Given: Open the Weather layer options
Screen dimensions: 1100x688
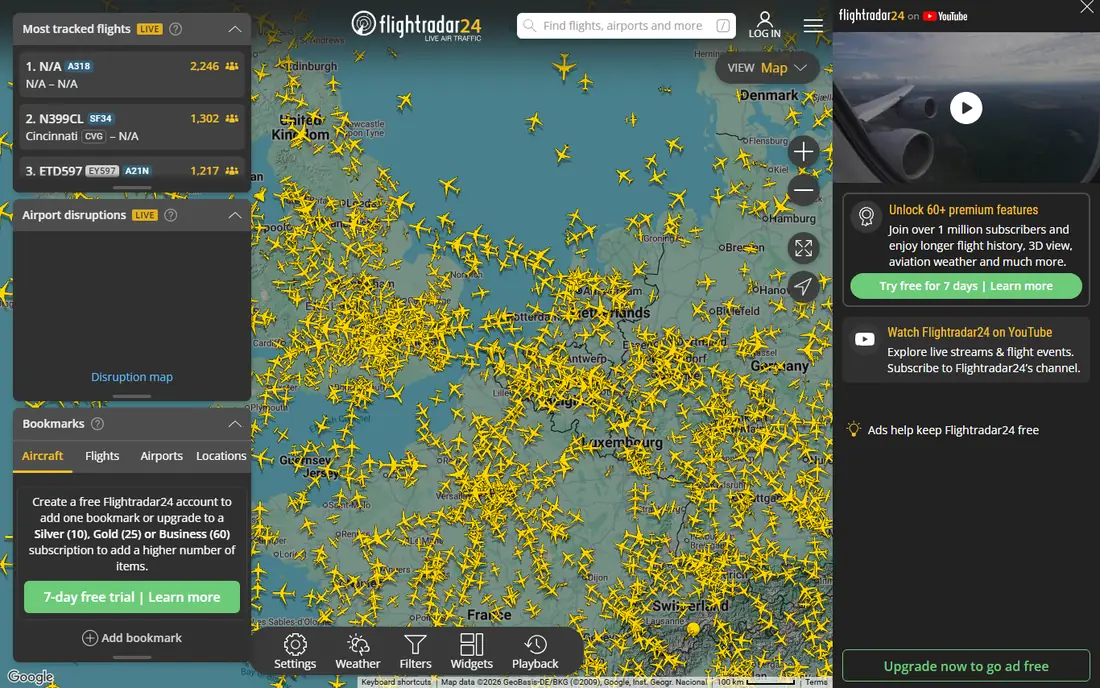Looking at the screenshot, I should [357, 652].
